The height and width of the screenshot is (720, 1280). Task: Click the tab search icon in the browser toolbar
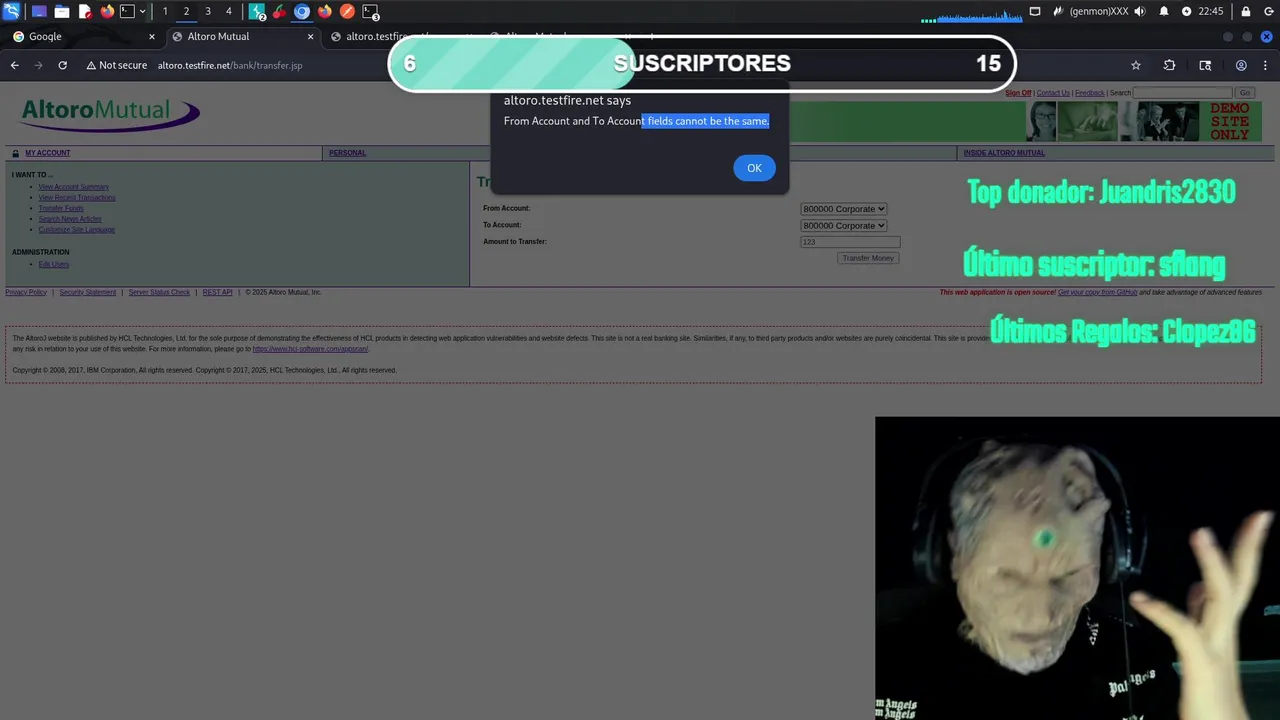[1205, 65]
